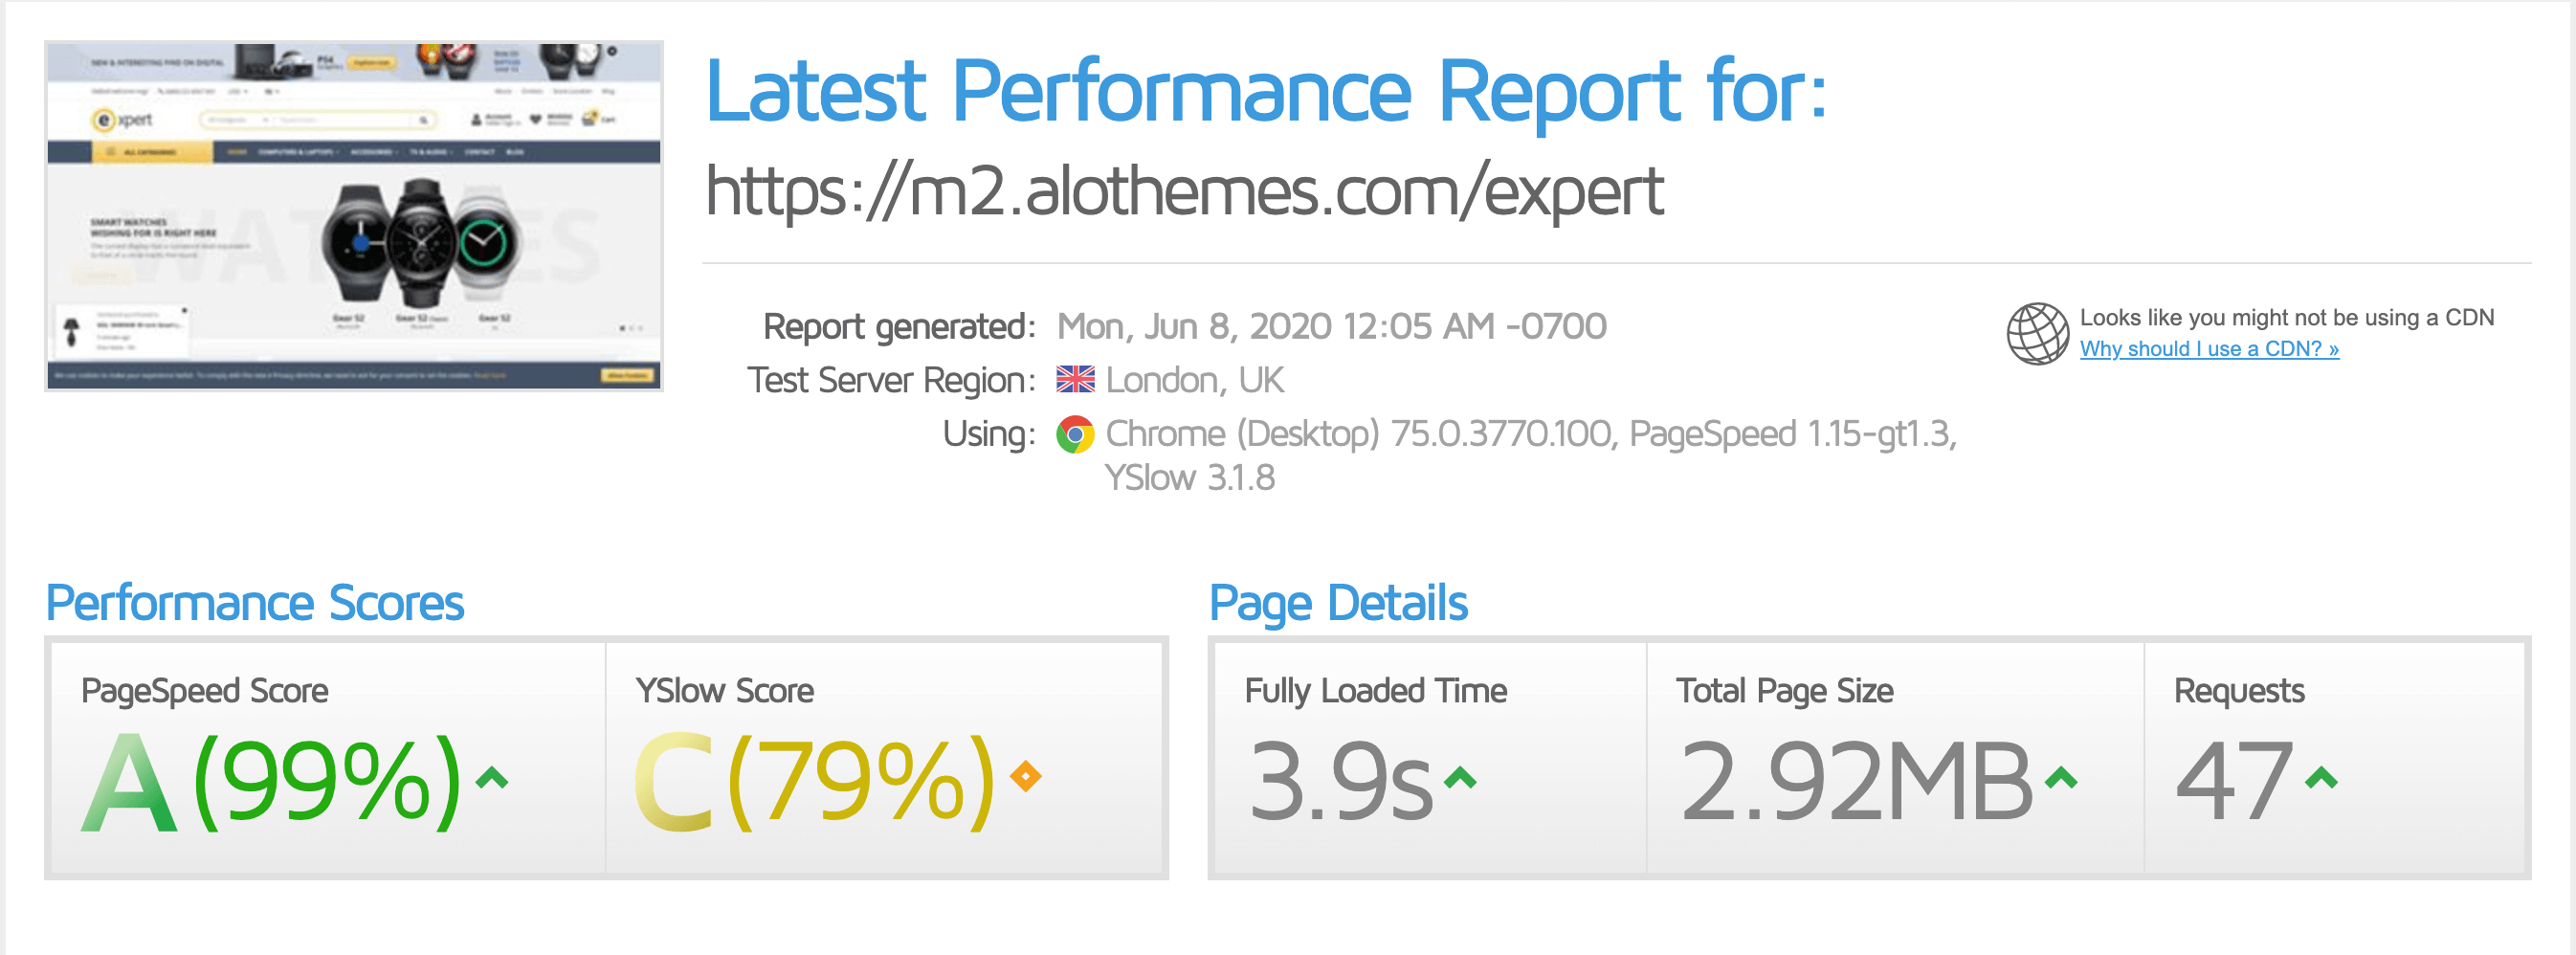Click the "Latest Performance Report for:" heading
Image resolution: width=2576 pixels, height=955 pixels.
point(1265,91)
